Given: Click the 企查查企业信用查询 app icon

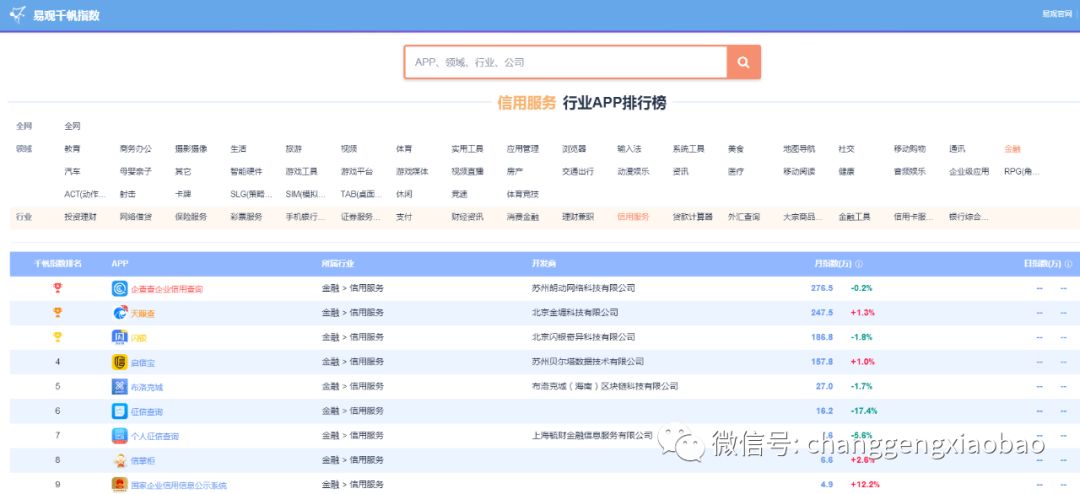Looking at the screenshot, I should point(120,289).
